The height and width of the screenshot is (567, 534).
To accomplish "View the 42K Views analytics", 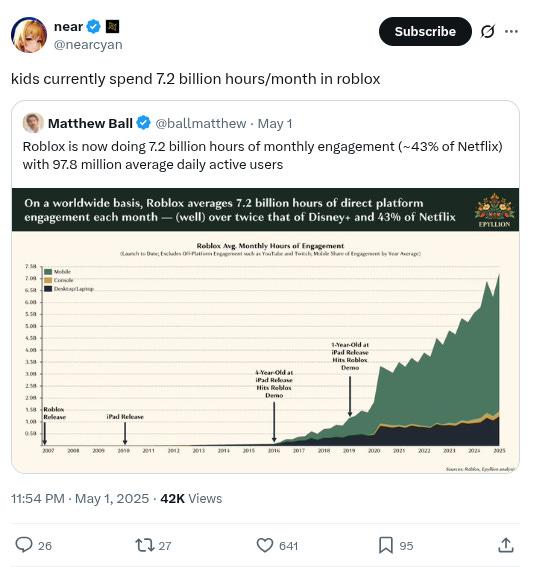I will pyautogui.click(x=191, y=498).
